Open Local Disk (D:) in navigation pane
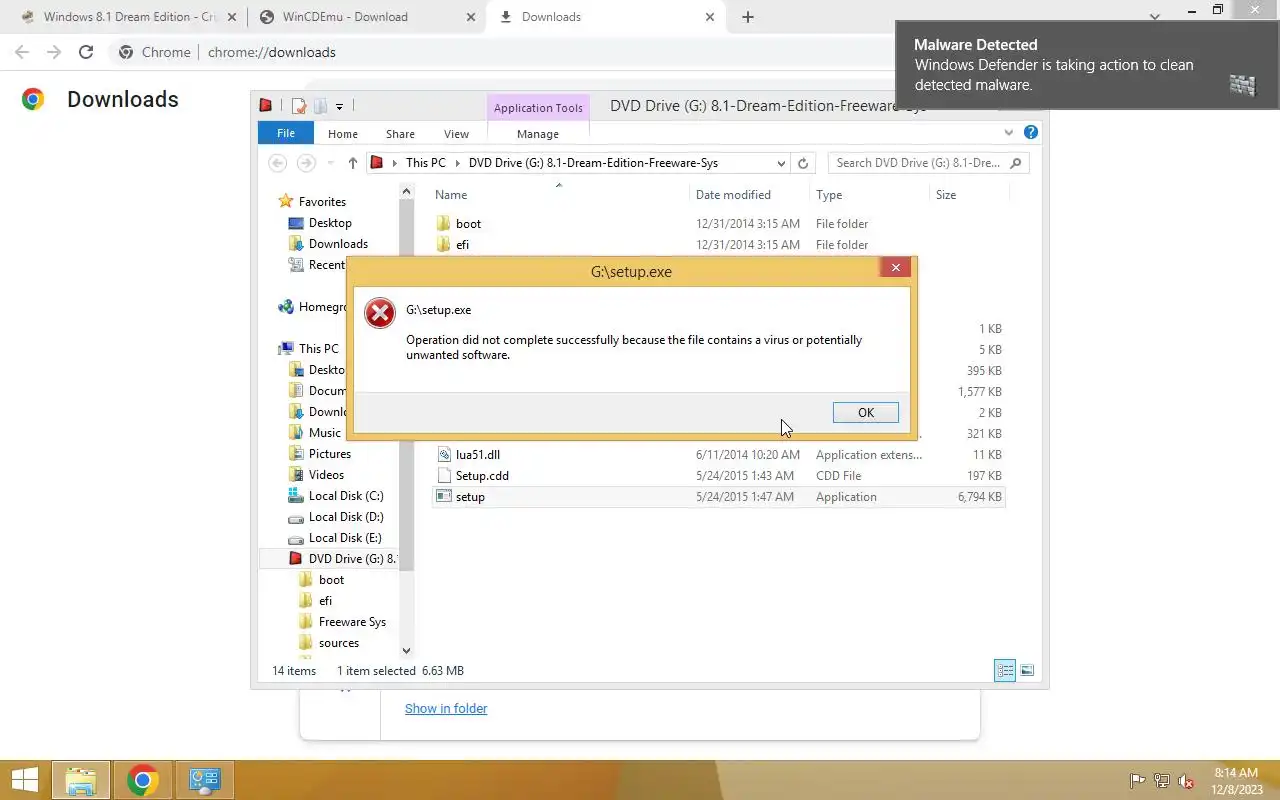The image size is (1280, 800). 345,517
